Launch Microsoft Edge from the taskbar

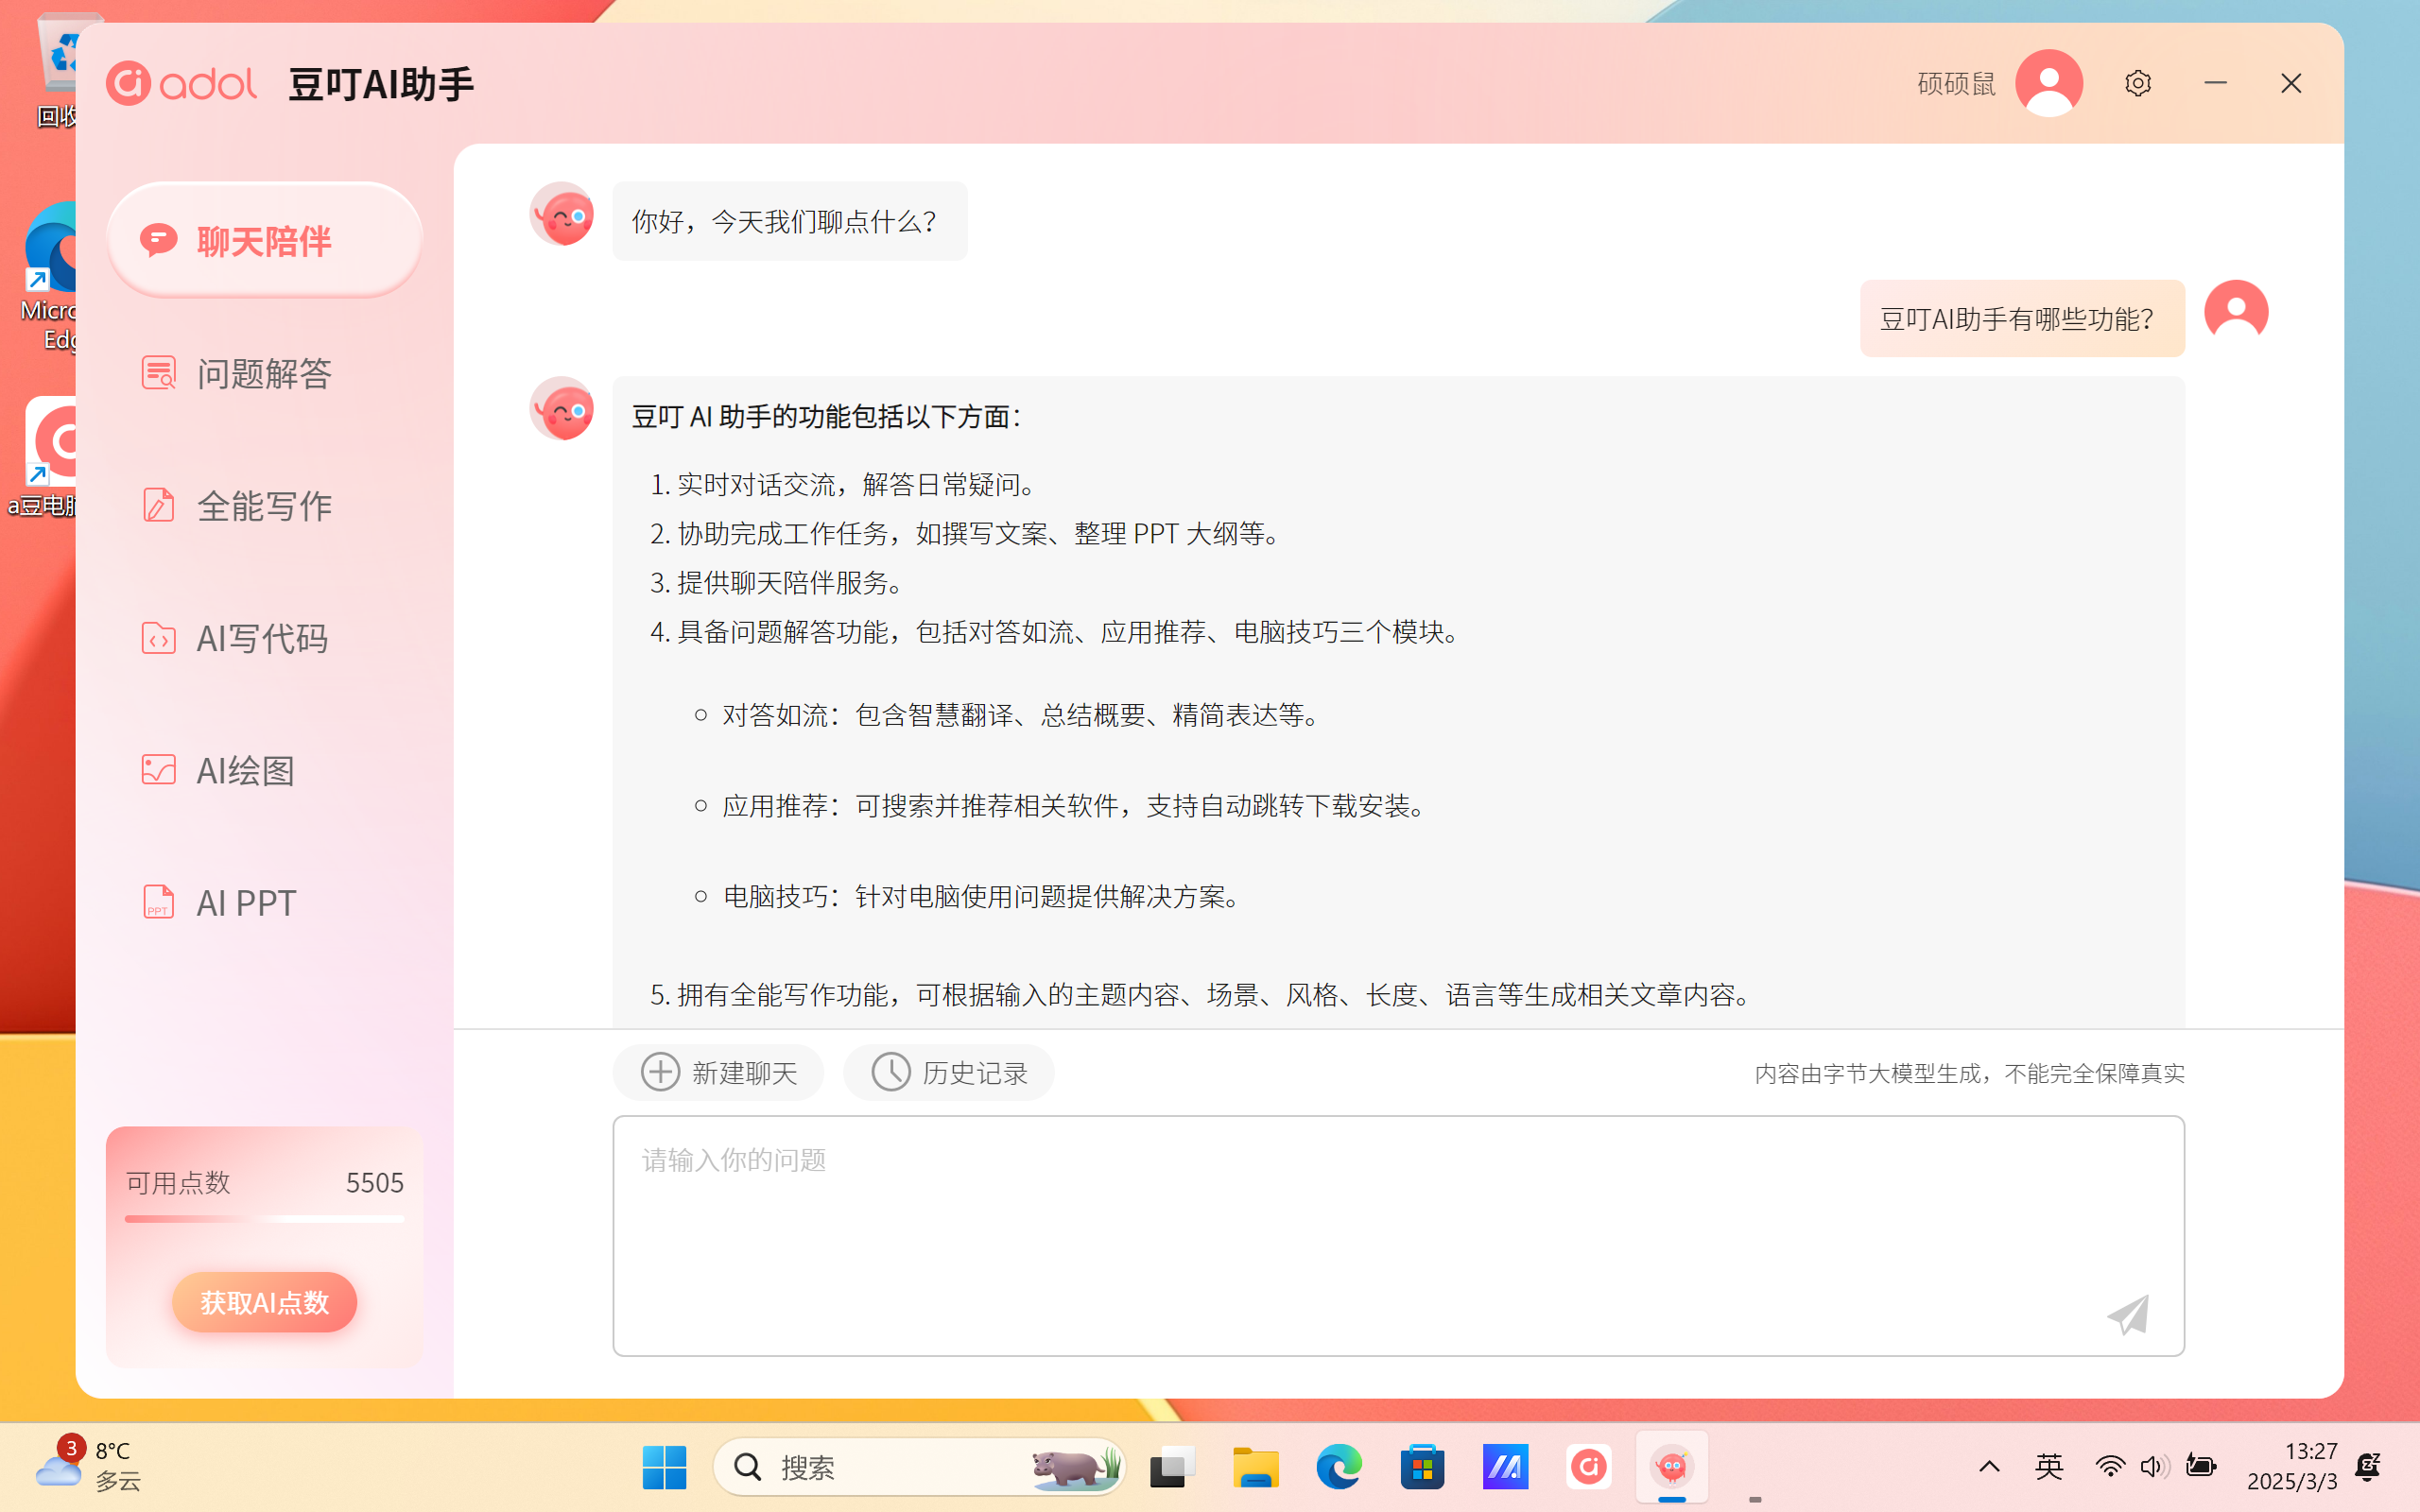click(x=1338, y=1467)
